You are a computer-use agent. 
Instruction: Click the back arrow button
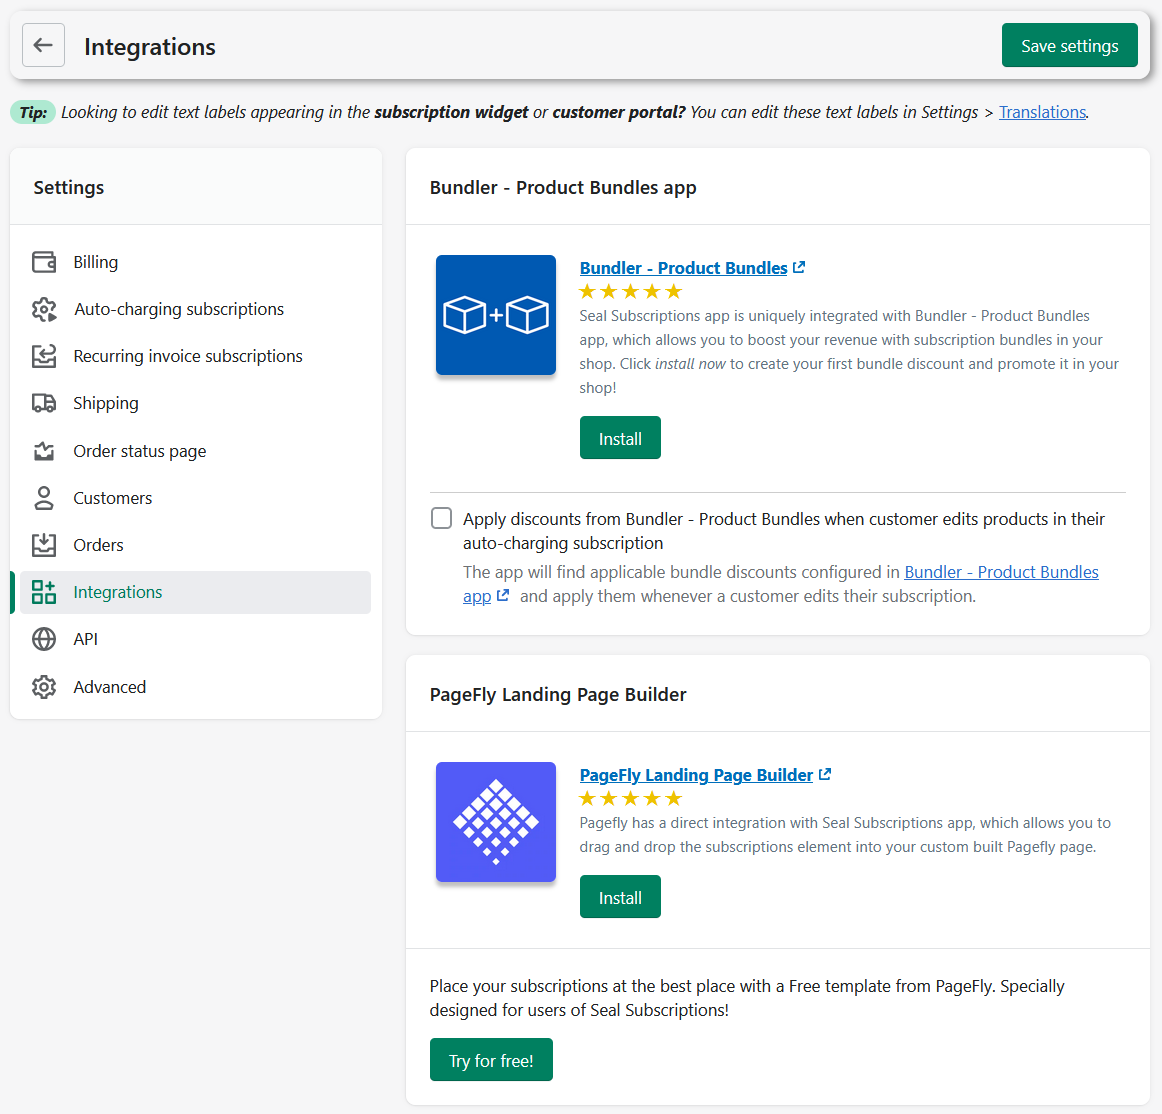(43, 45)
